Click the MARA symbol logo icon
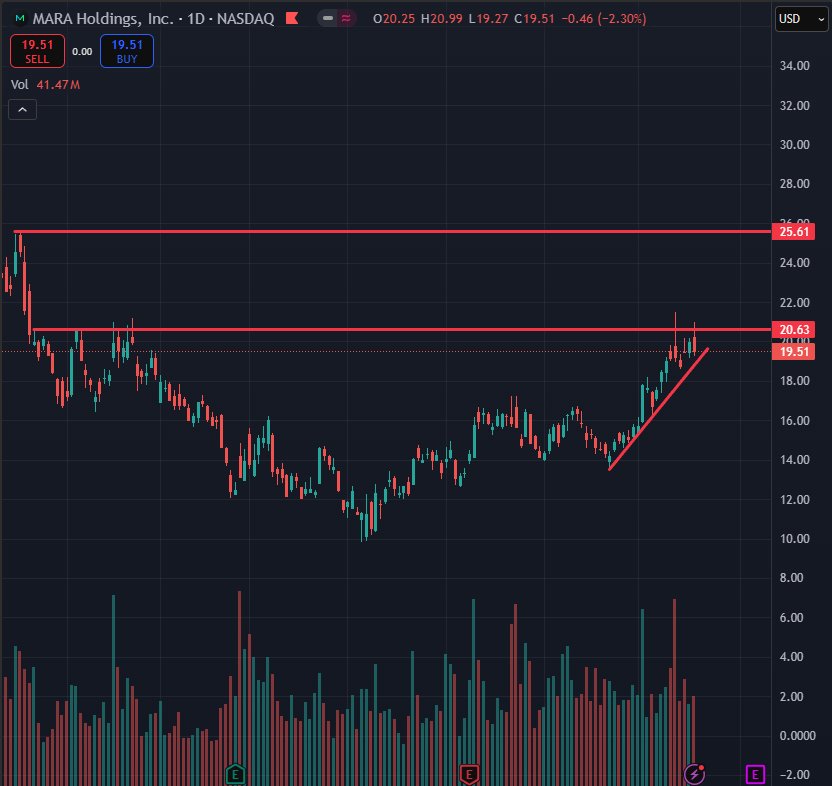This screenshot has height=786, width=832. point(20,19)
